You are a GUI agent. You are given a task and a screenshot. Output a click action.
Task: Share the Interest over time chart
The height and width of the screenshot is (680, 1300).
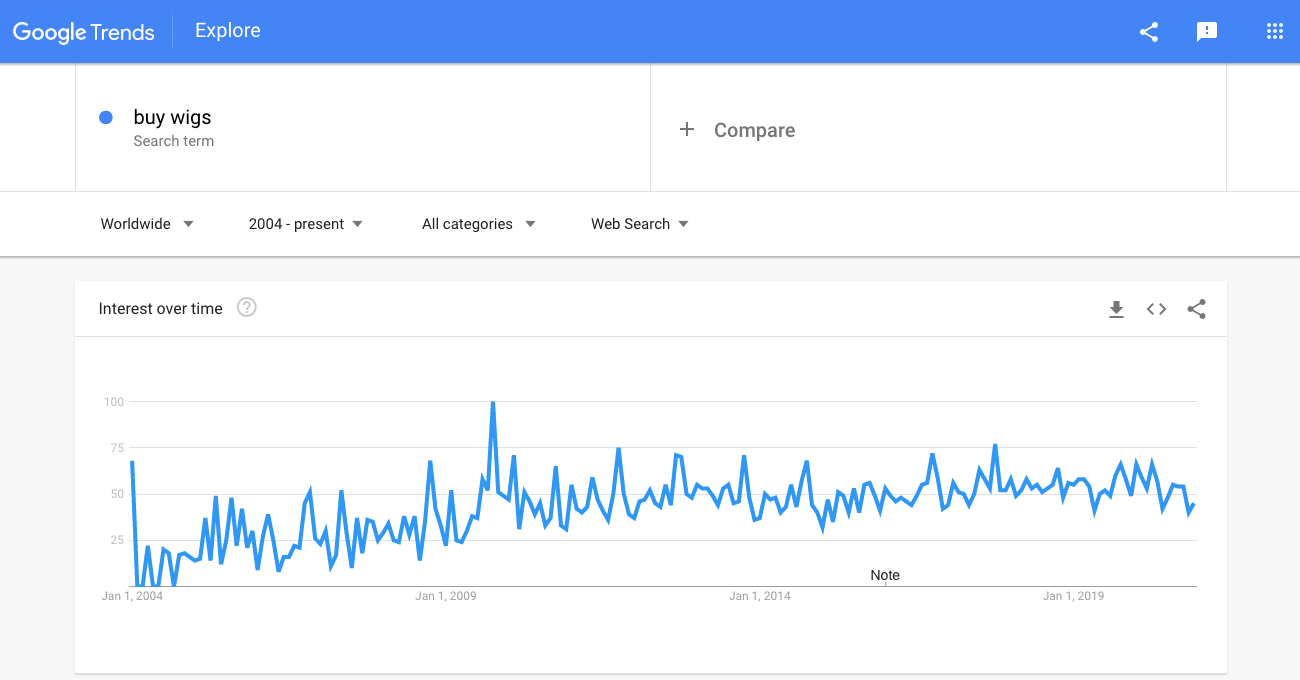coord(1196,309)
